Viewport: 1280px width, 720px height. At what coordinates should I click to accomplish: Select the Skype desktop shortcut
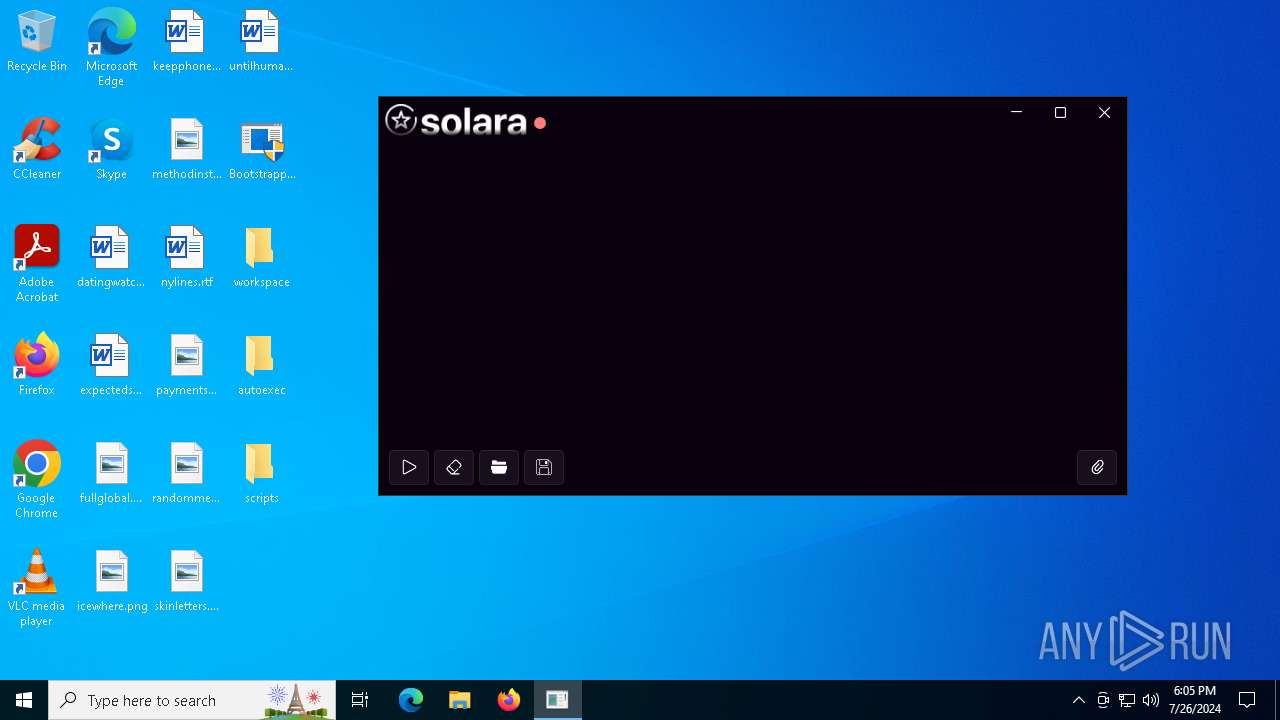[x=111, y=150]
